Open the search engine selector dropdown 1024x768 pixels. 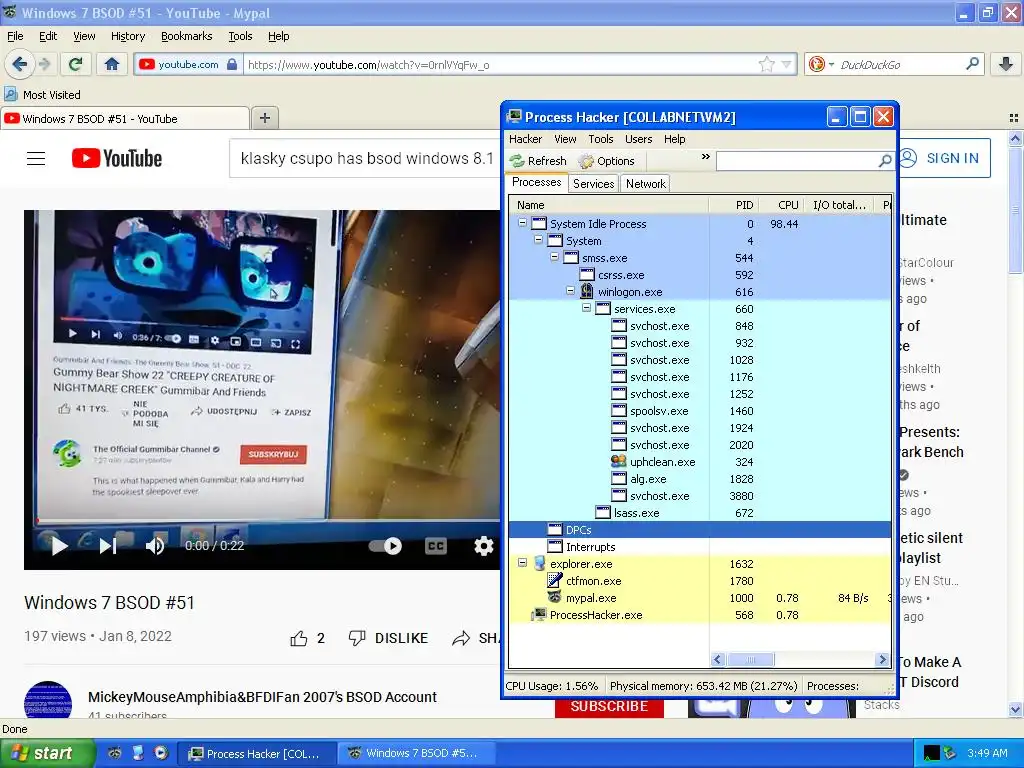(x=821, y=64)
